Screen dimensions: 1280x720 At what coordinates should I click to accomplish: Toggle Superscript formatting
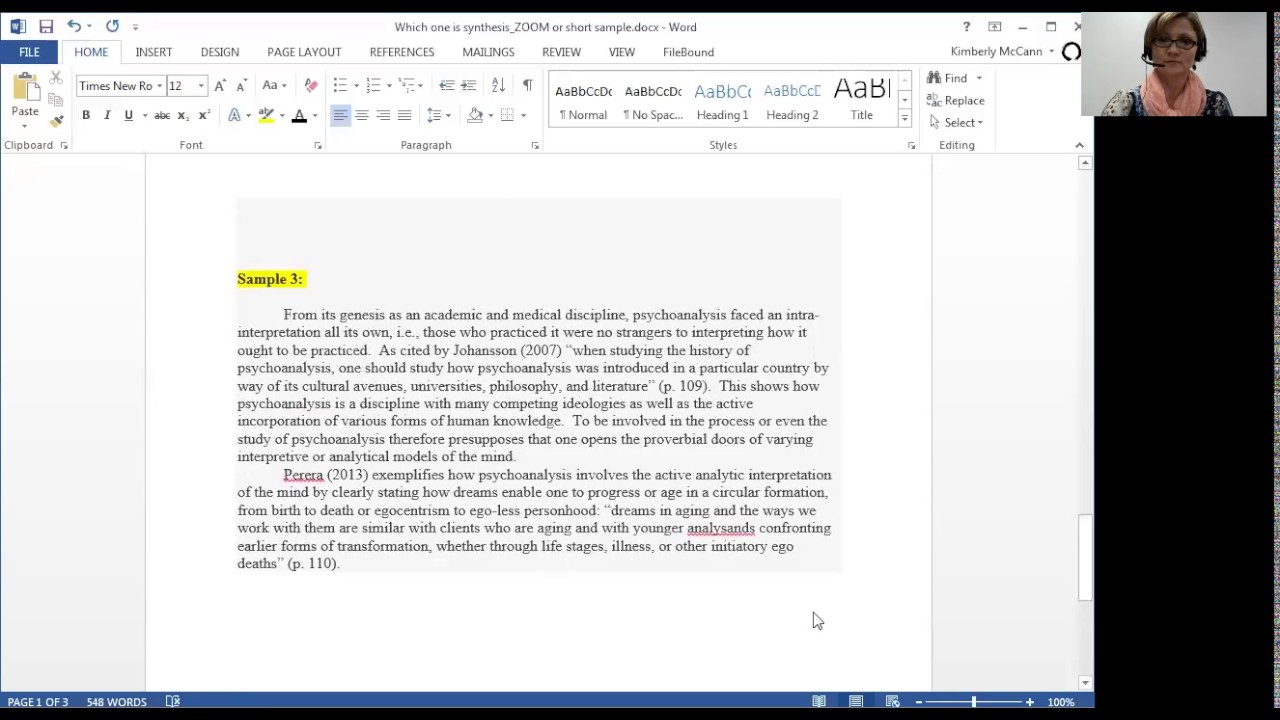[203, 116]
